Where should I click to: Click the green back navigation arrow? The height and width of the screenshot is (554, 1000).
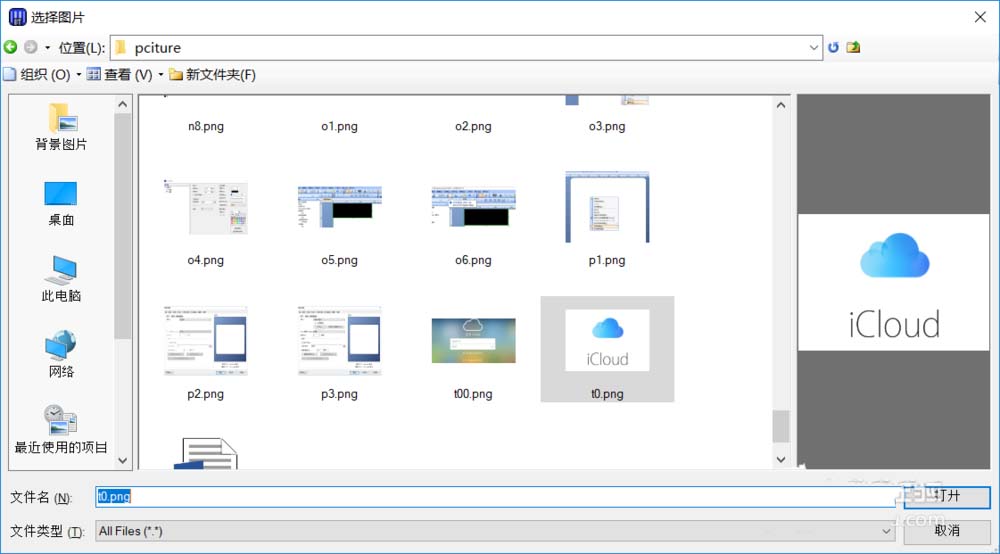(10, 47)
